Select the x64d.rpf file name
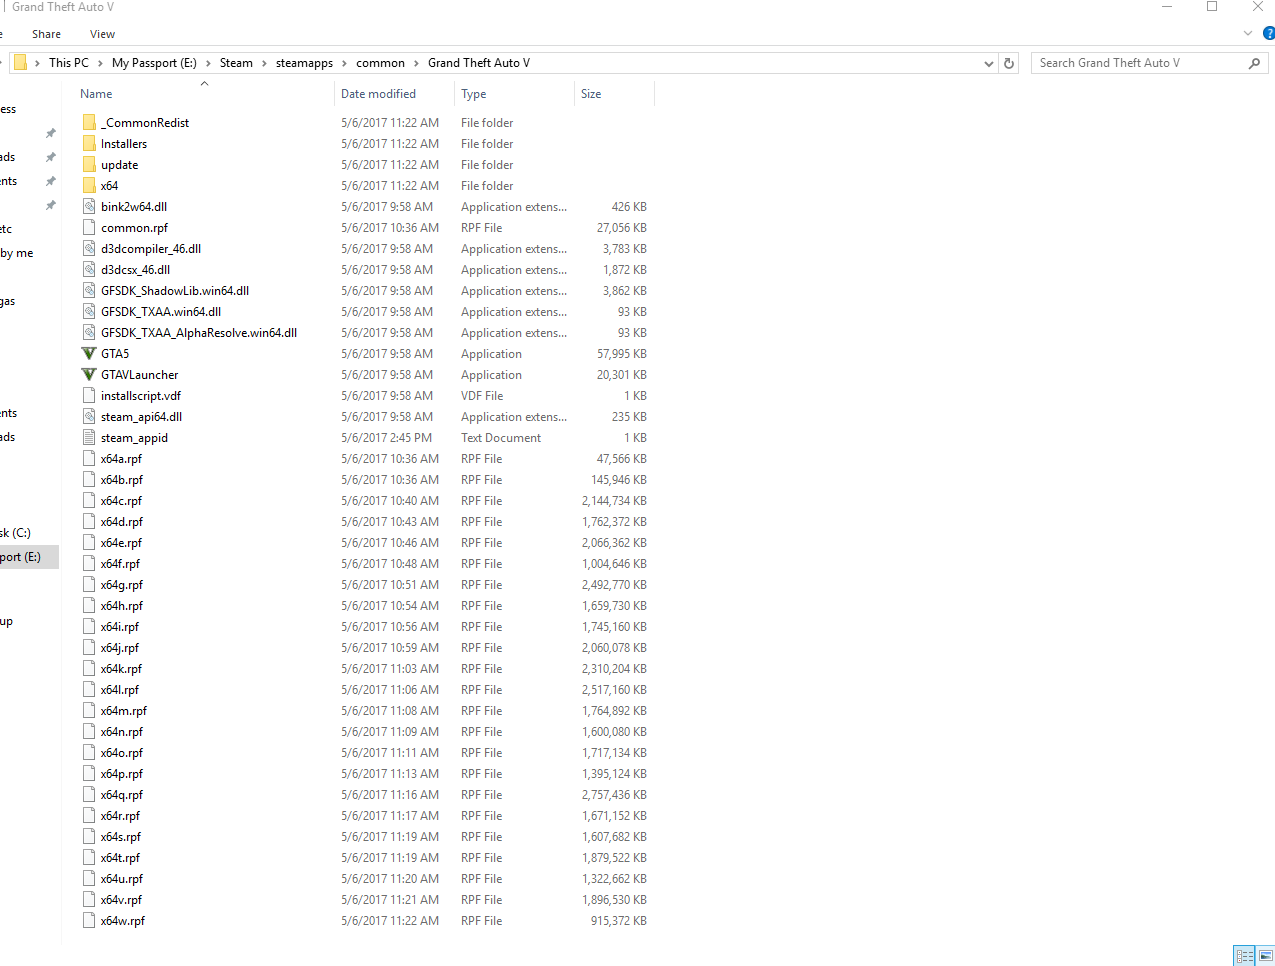This screenshot has width=1275, height=966. [x=122, y=522]
